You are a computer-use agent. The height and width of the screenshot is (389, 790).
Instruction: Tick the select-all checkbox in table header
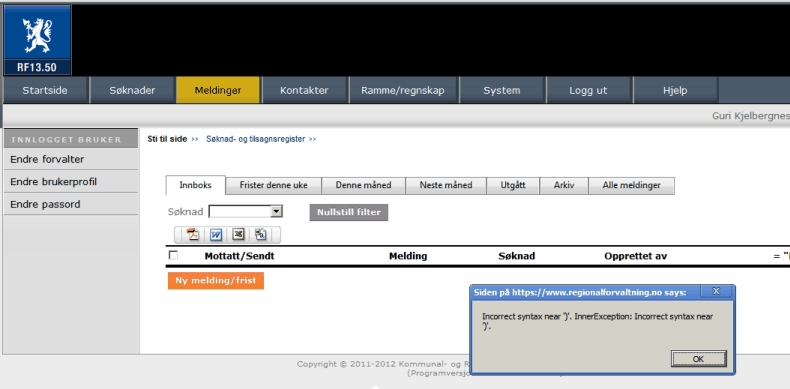[x=173, y=255]
